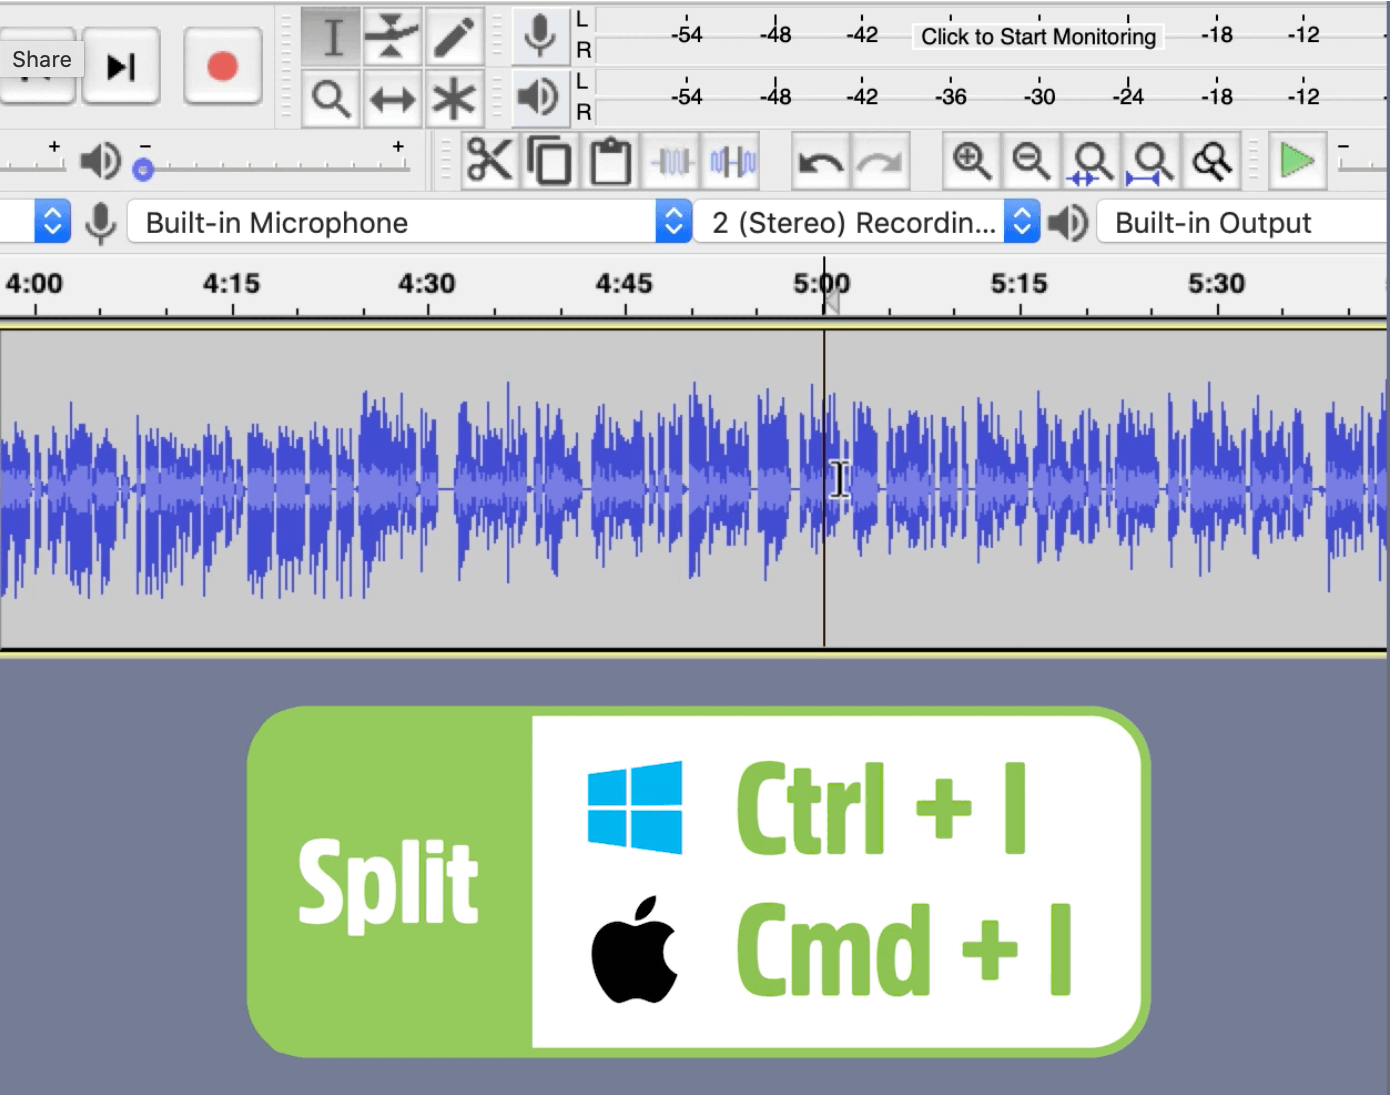Trim audio outside selection

pos(670,160)
